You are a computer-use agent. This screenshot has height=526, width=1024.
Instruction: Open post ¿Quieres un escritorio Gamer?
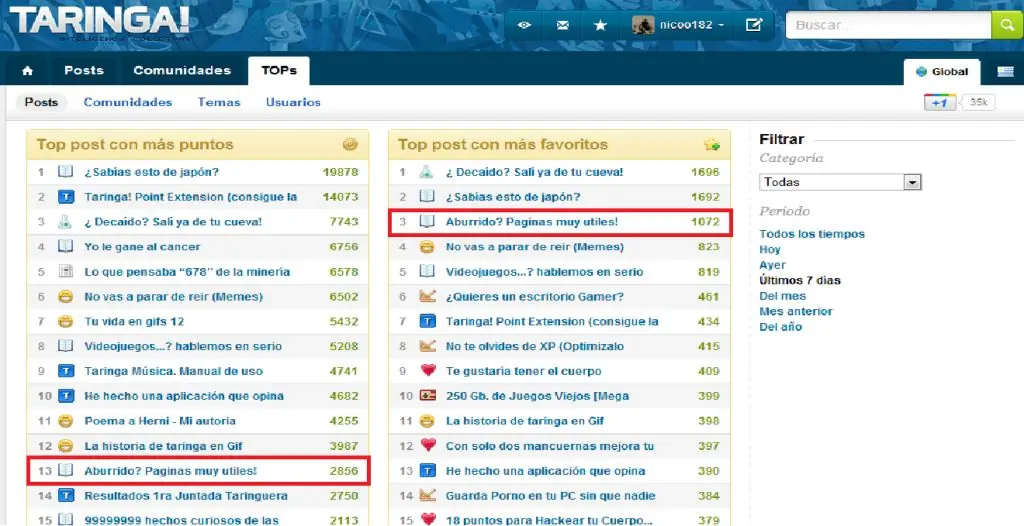[535, 297]
